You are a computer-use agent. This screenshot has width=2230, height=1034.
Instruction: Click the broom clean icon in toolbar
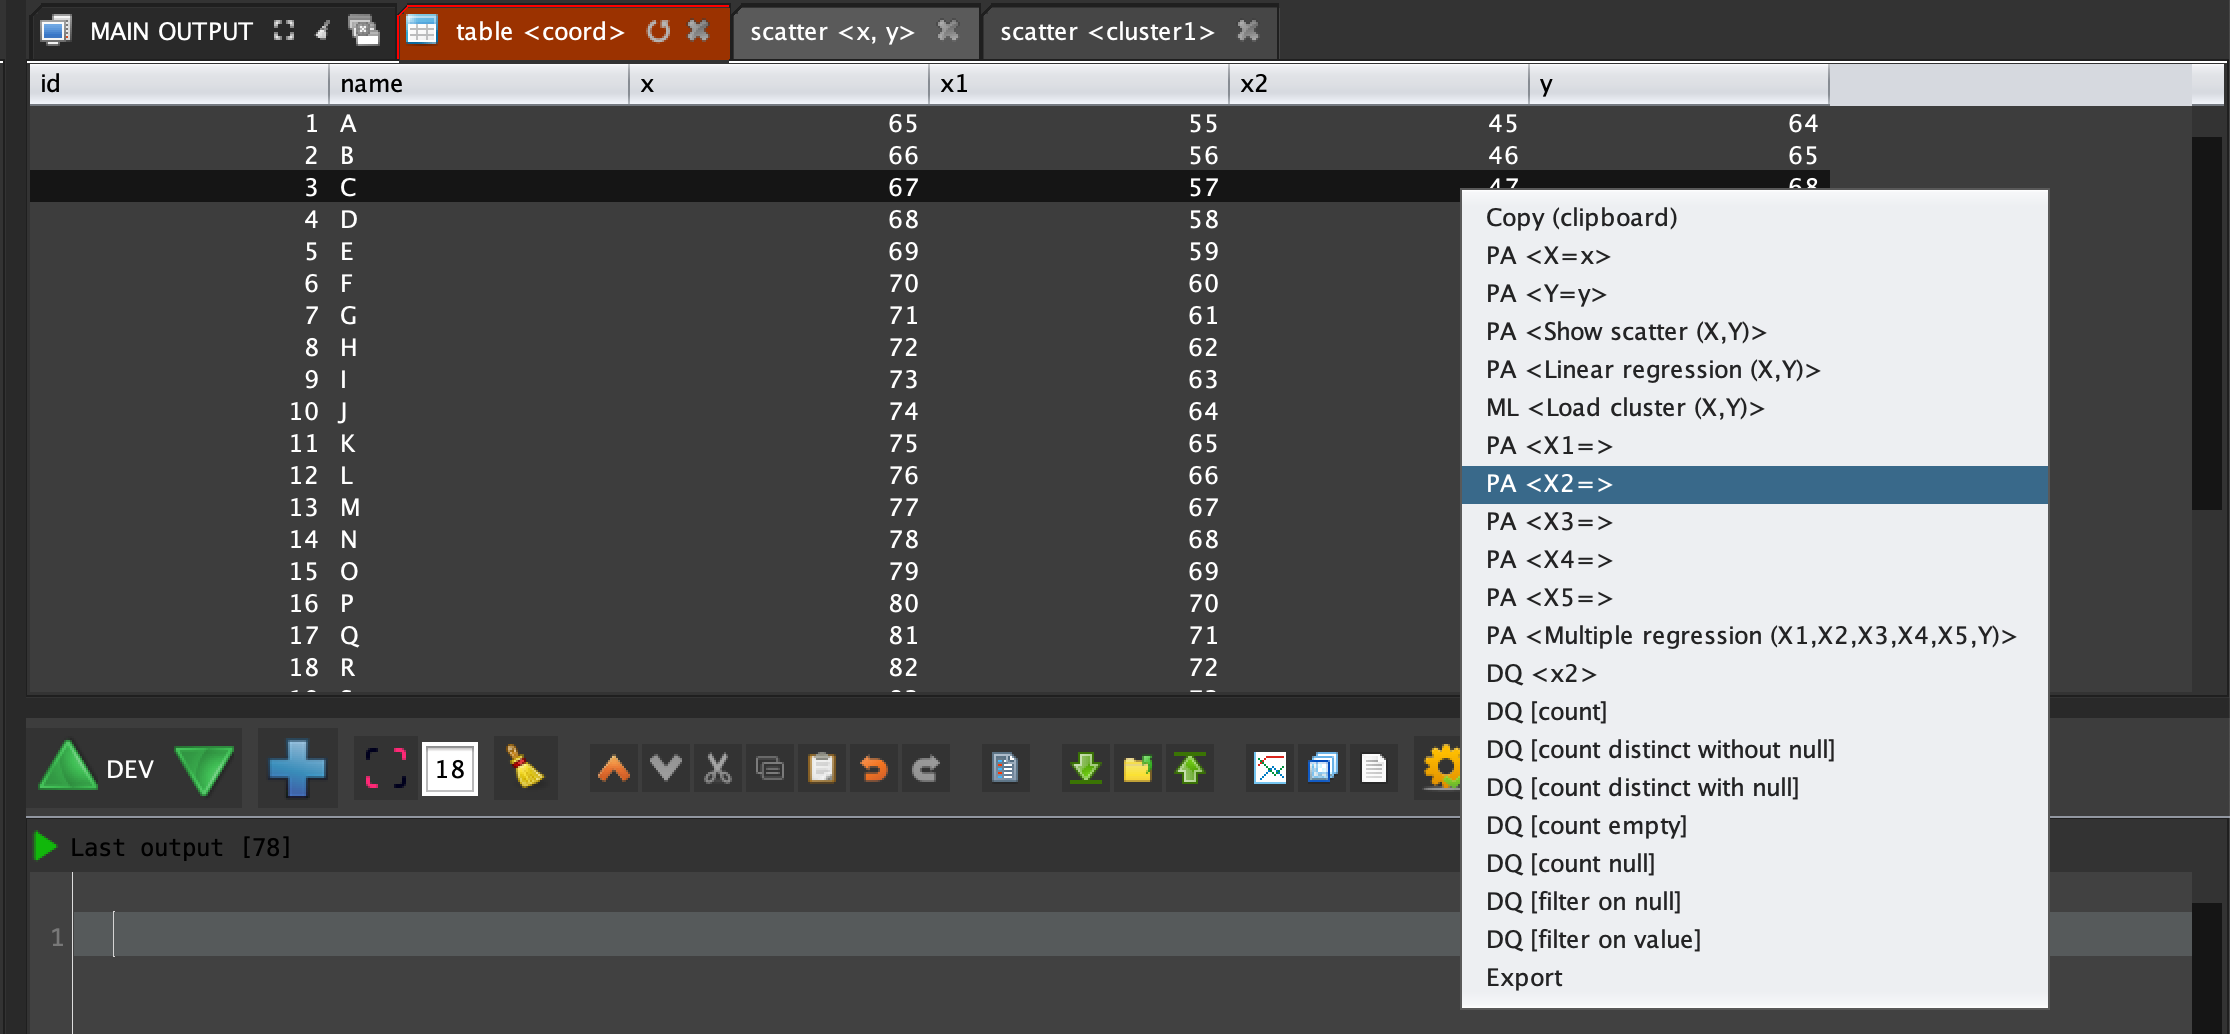pos(525,768)
